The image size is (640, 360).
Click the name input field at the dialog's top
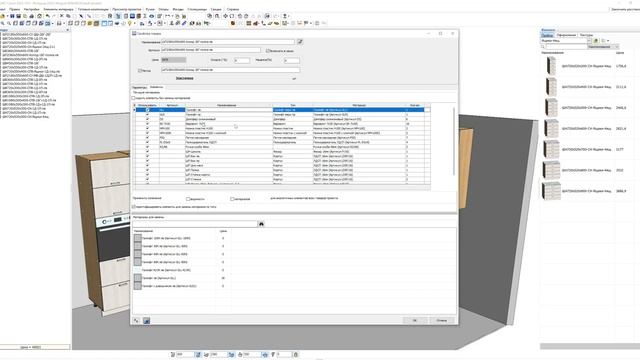tap(228, 42)
